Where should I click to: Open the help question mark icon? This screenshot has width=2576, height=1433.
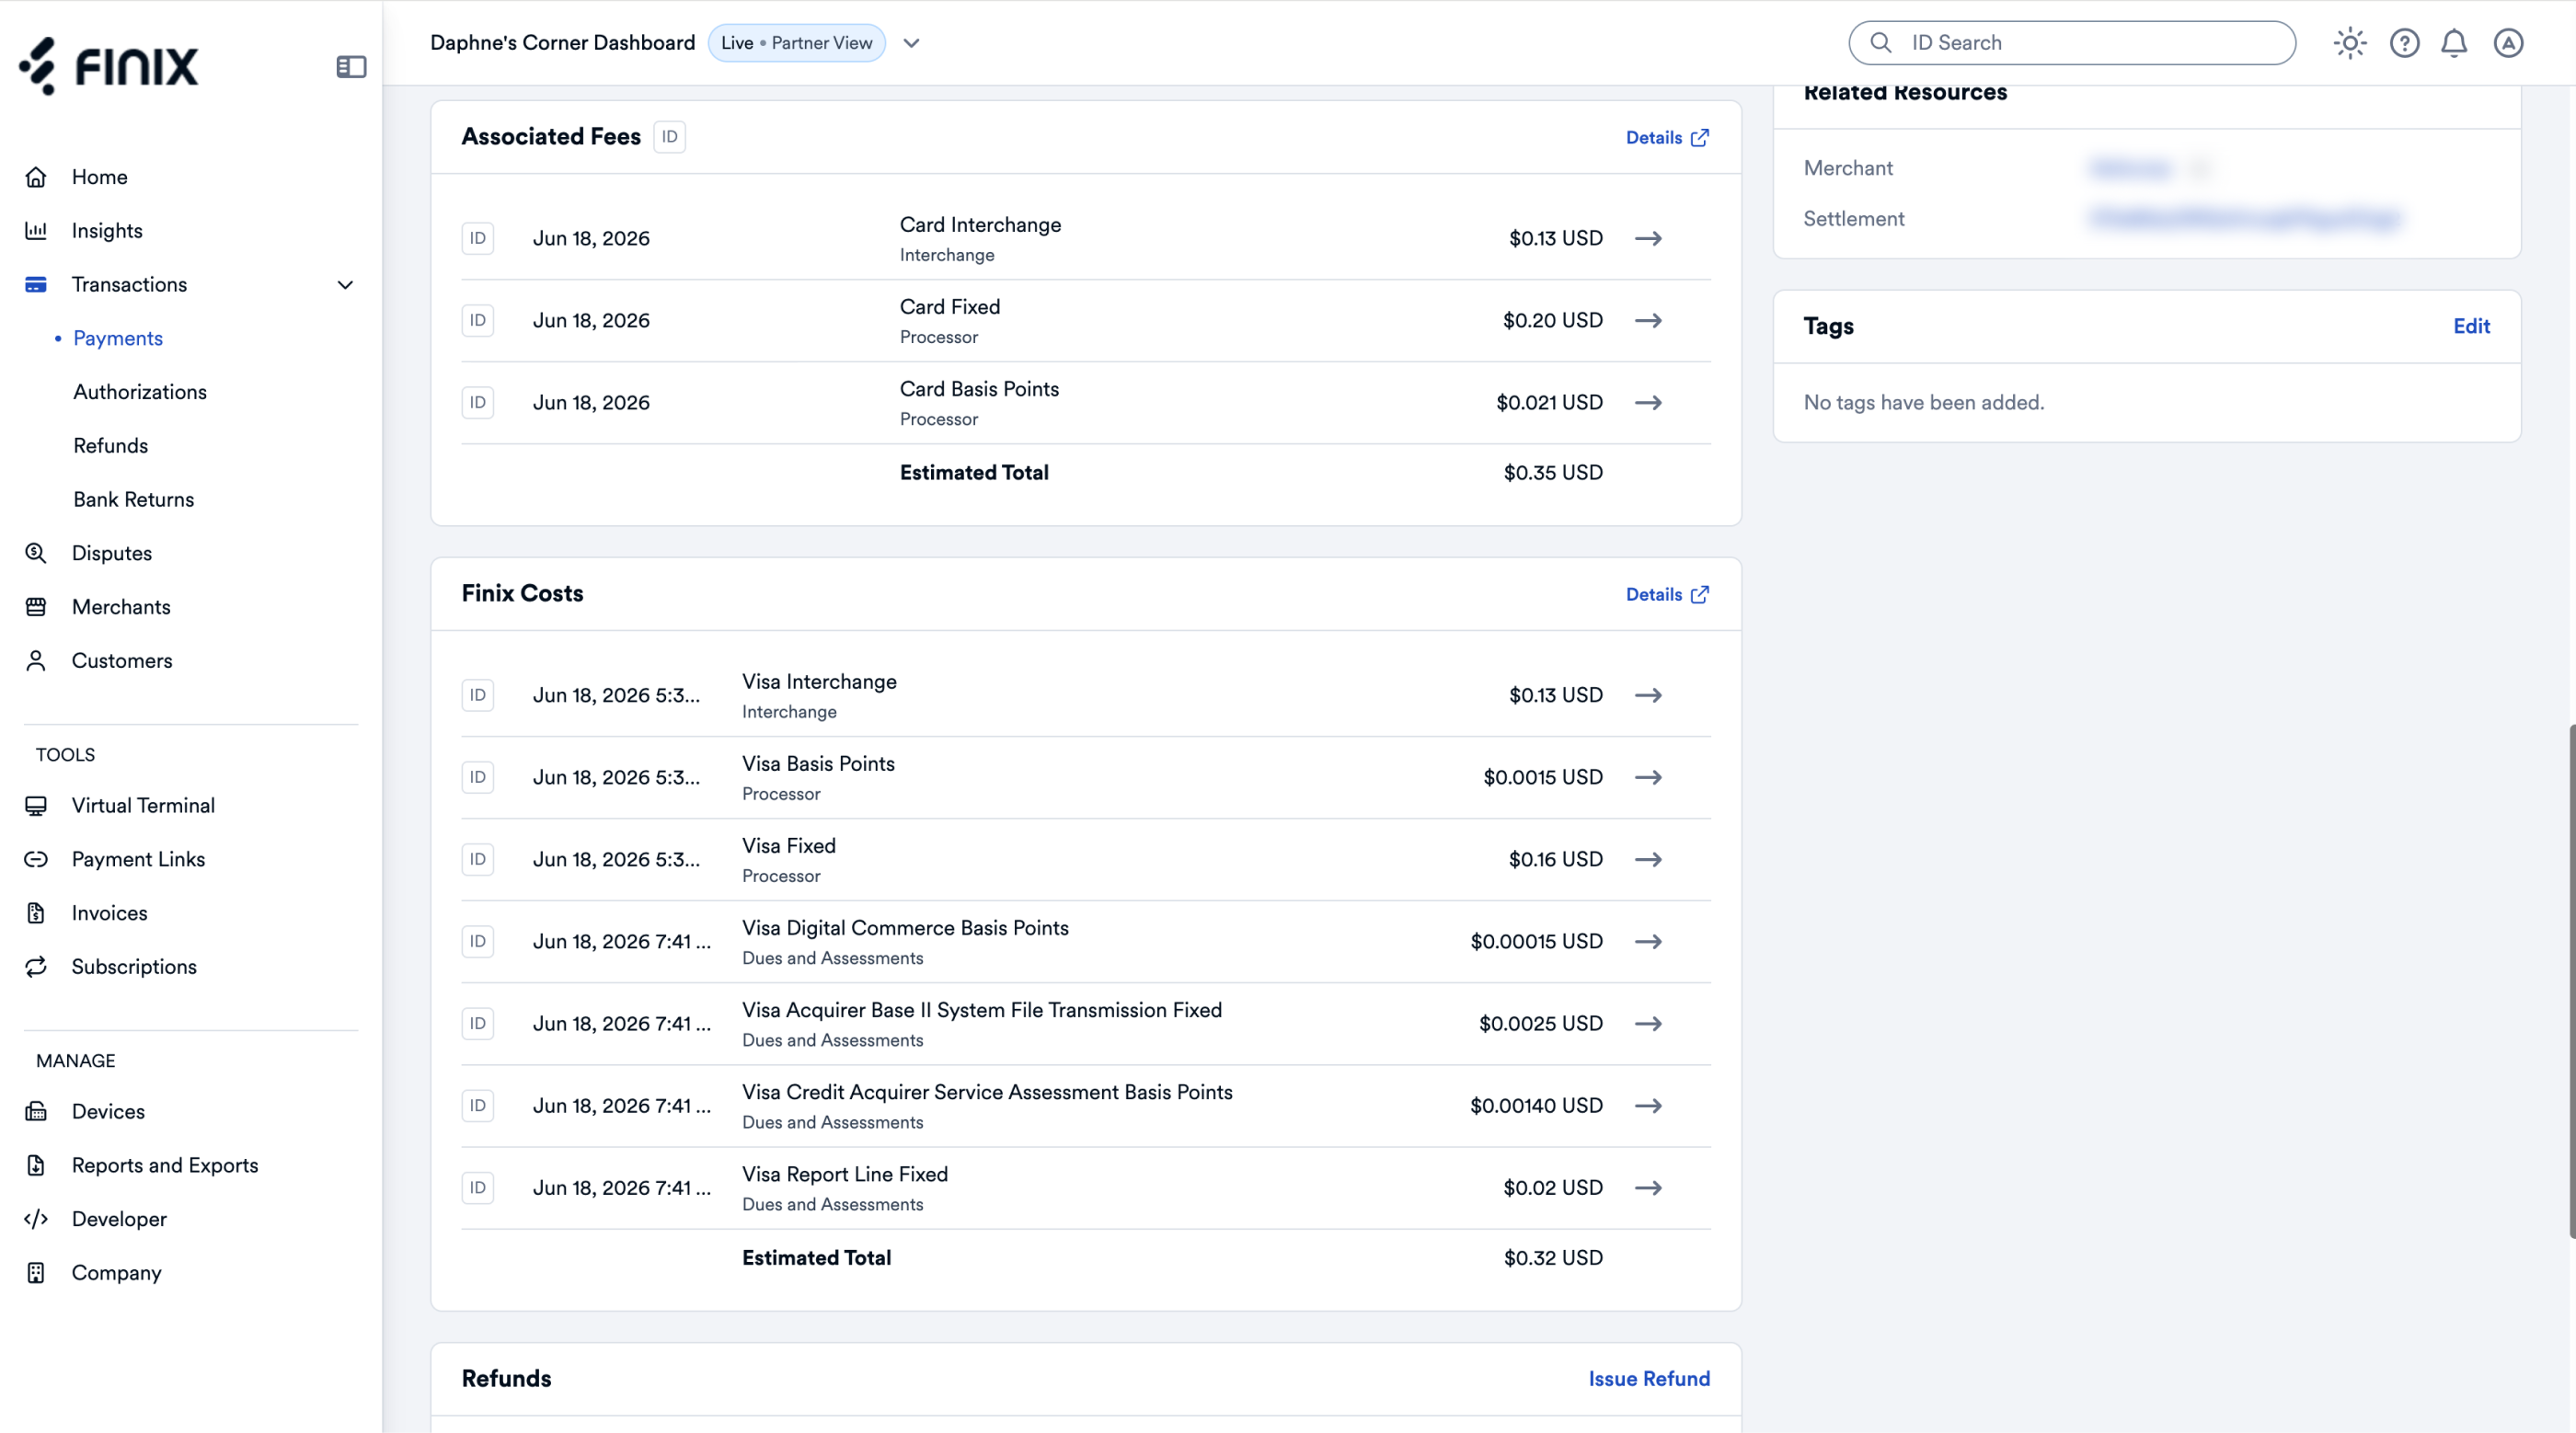[2404, 43]
